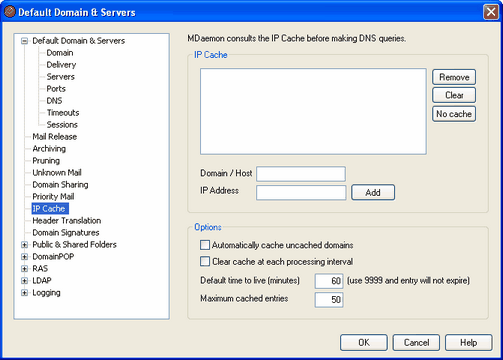
Task: Expand the Public & Shared Folders node
Action: 24,245
